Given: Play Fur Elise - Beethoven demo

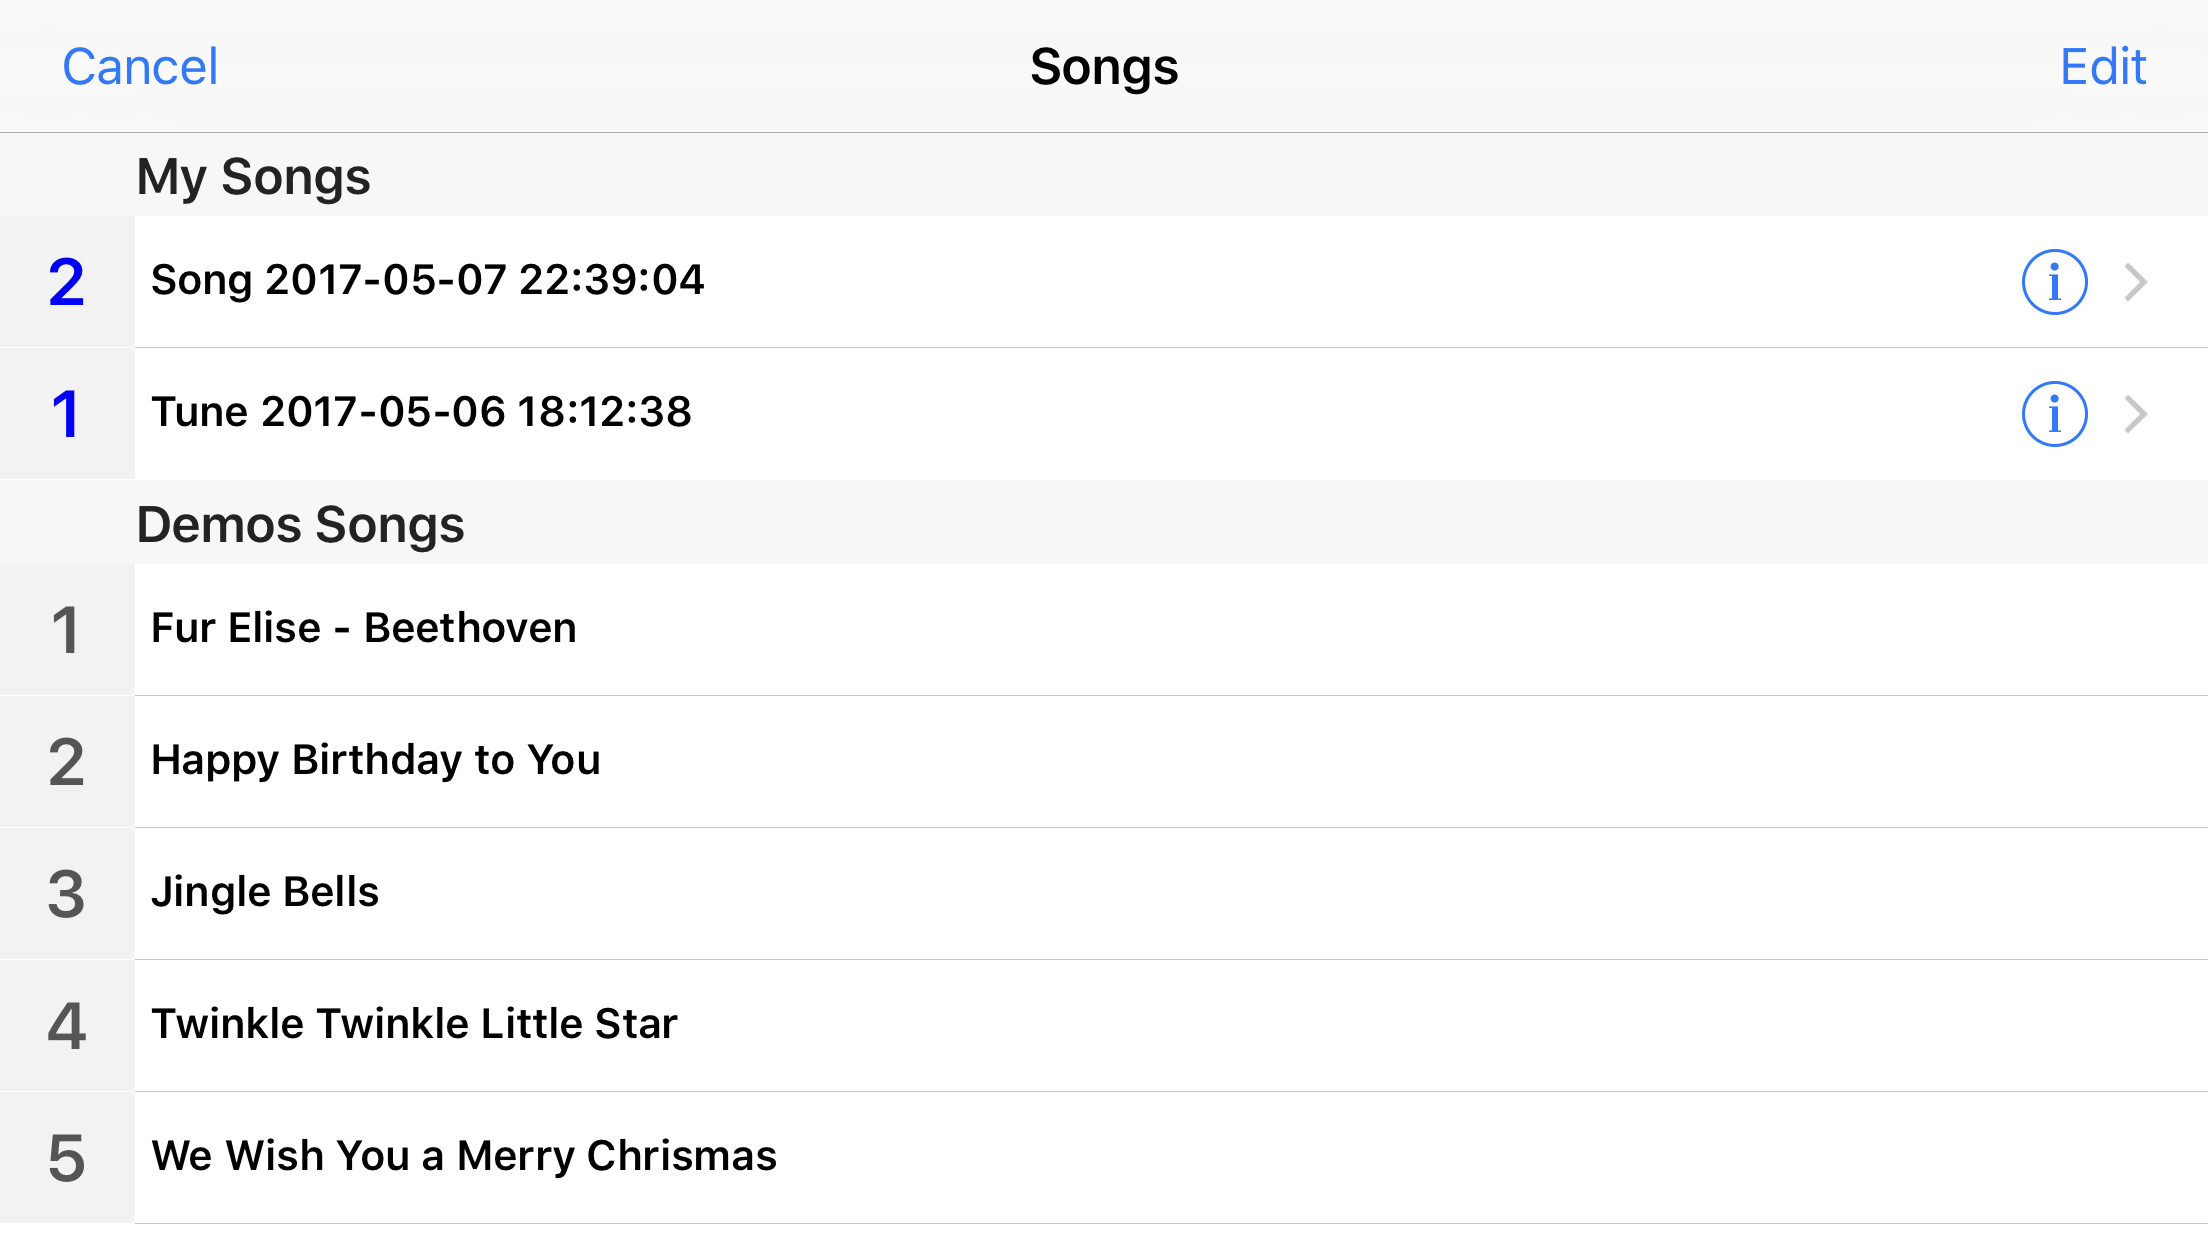Looking at the screenshot, I should point(364,628).
